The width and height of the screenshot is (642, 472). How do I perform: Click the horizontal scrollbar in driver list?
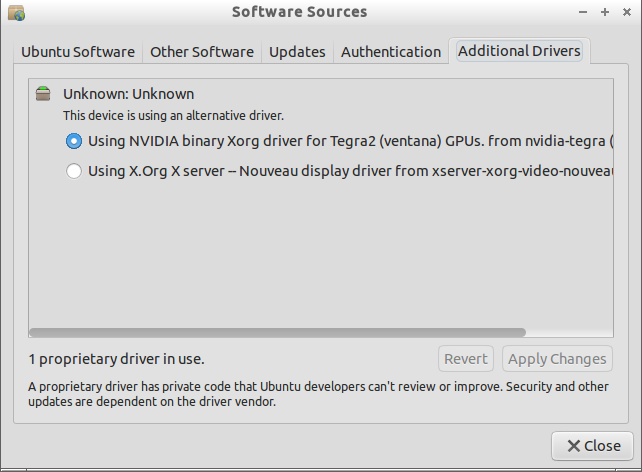click(277, 332)
